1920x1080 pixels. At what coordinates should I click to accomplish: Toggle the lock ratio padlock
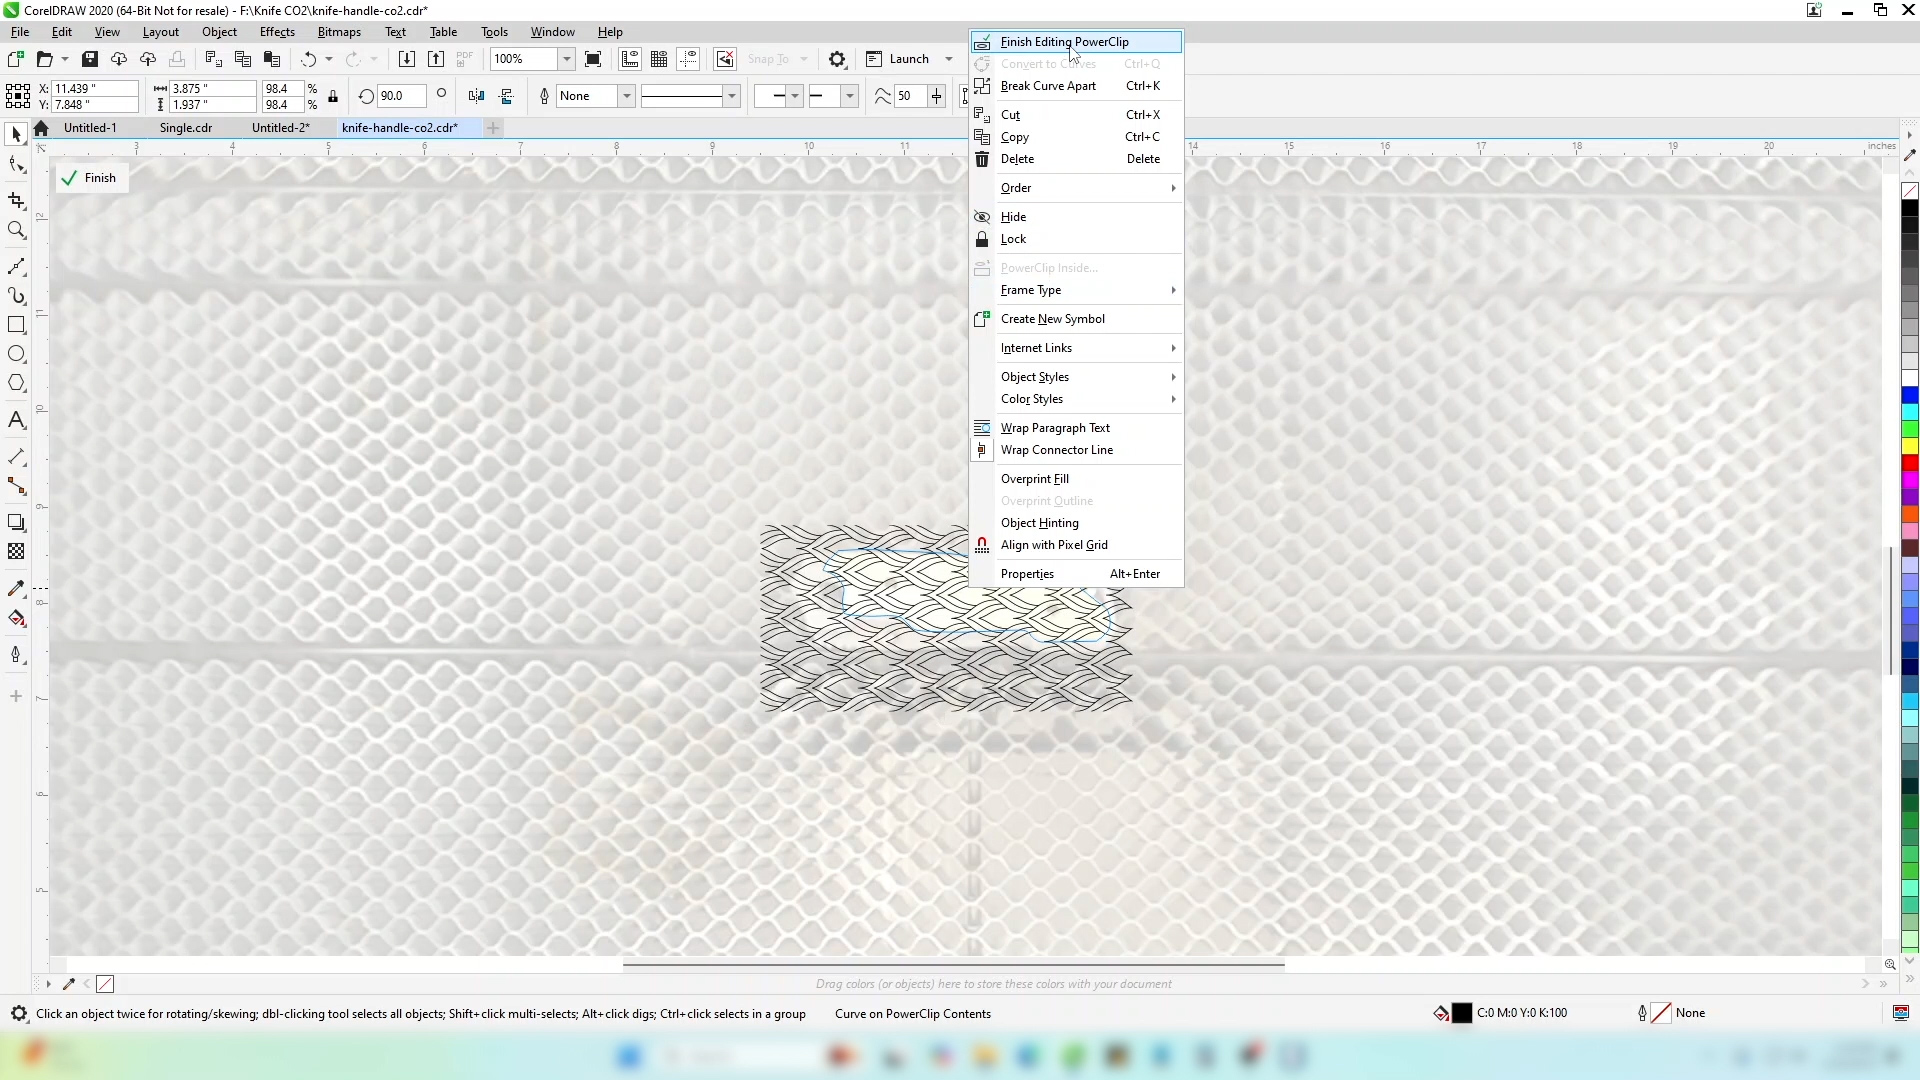pos(333,97)
